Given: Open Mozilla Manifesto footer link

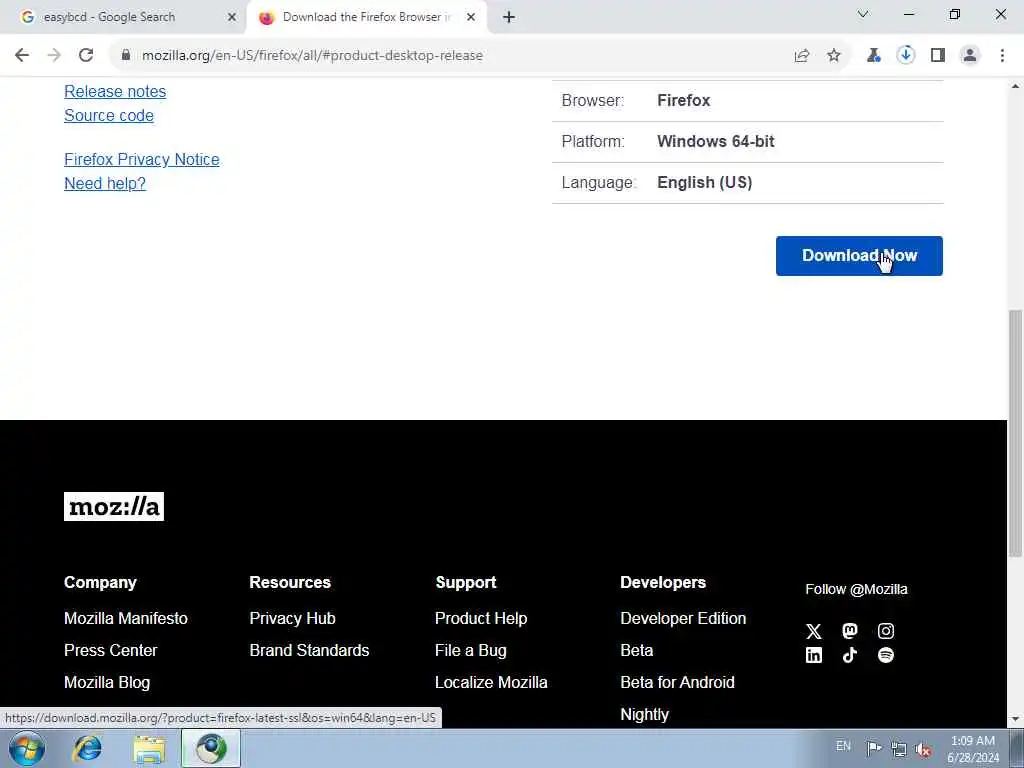Looking at the screenshot, I should (x=125, y=618).
